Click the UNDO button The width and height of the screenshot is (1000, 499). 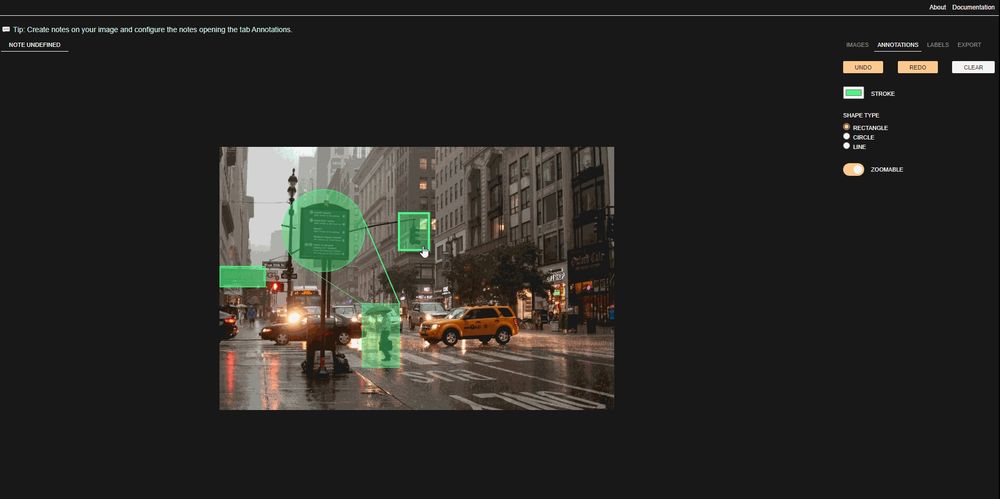click(863, 67)
